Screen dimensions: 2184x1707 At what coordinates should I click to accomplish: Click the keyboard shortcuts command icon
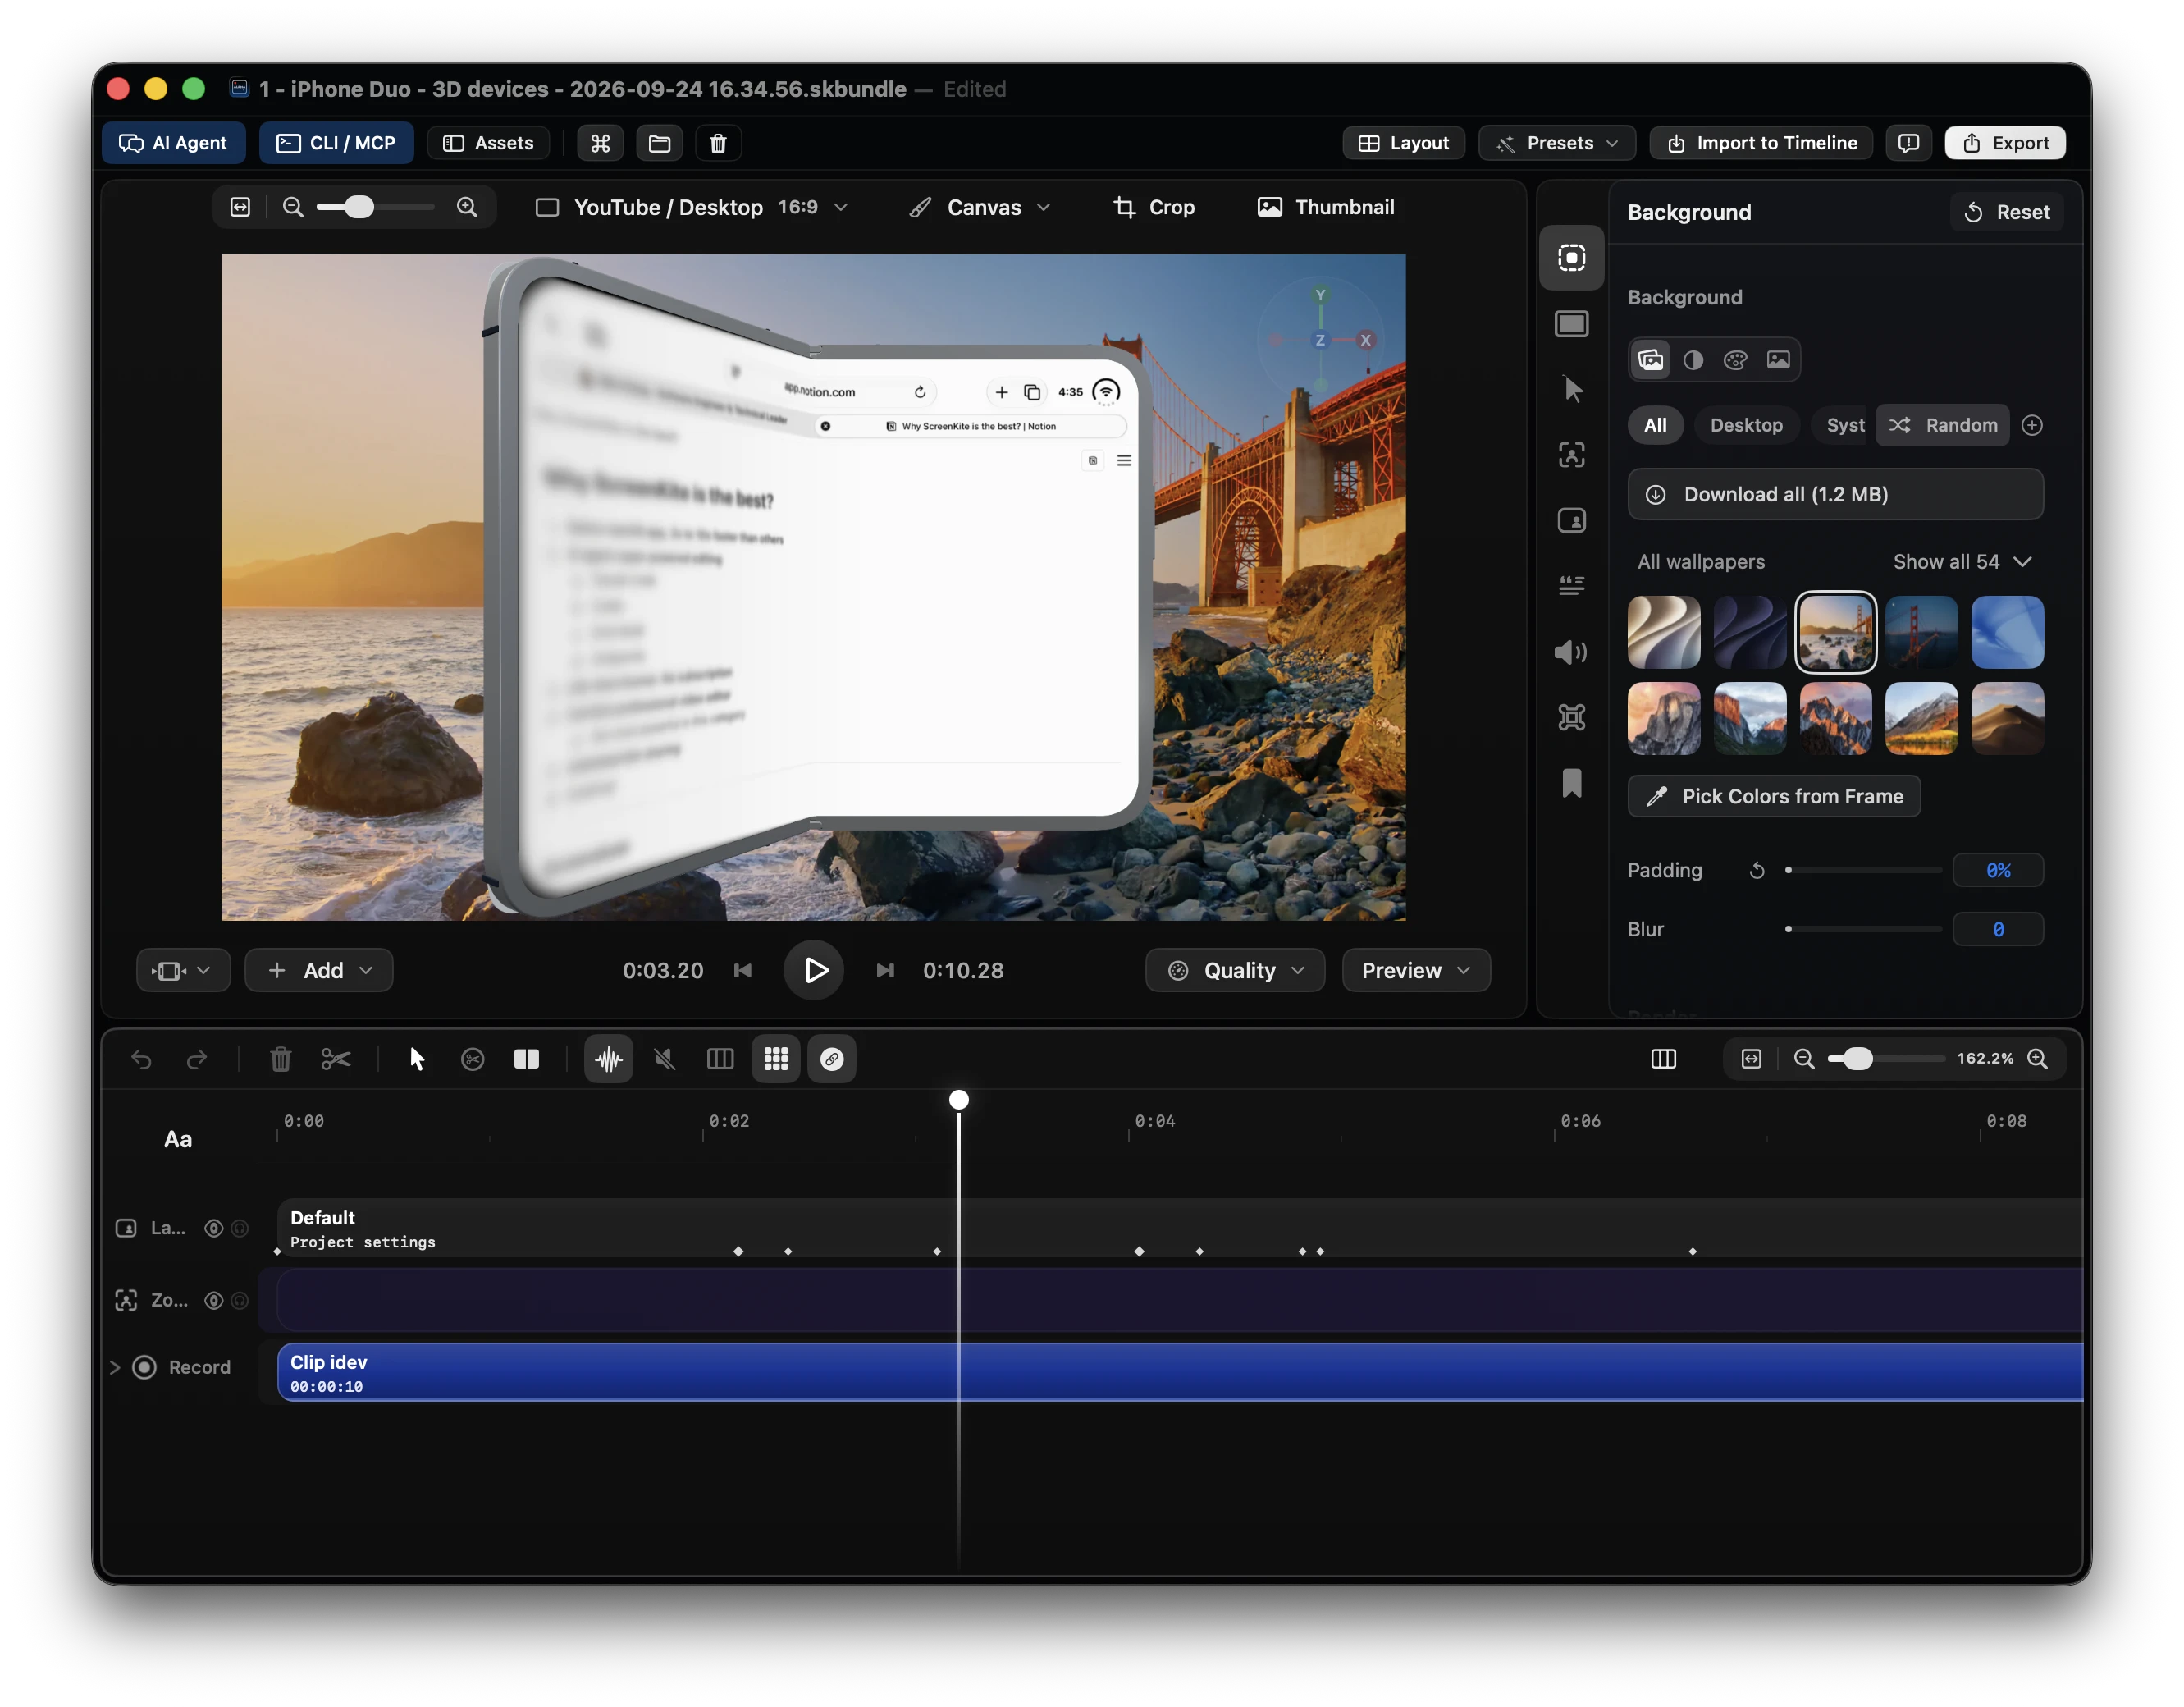point(600,143)
